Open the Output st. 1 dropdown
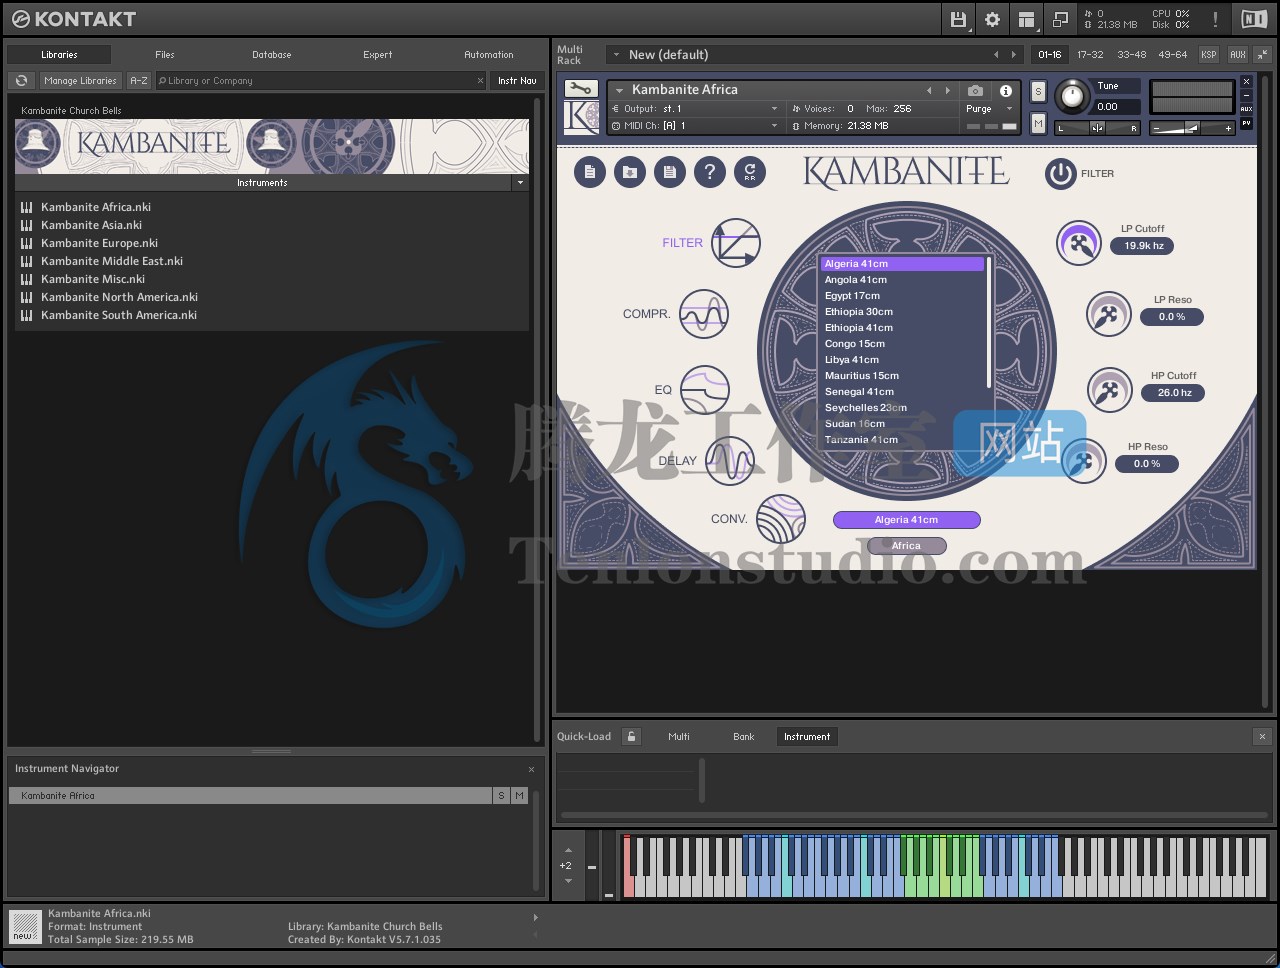Screen dimensions: 1280x968 coord(774,109)
